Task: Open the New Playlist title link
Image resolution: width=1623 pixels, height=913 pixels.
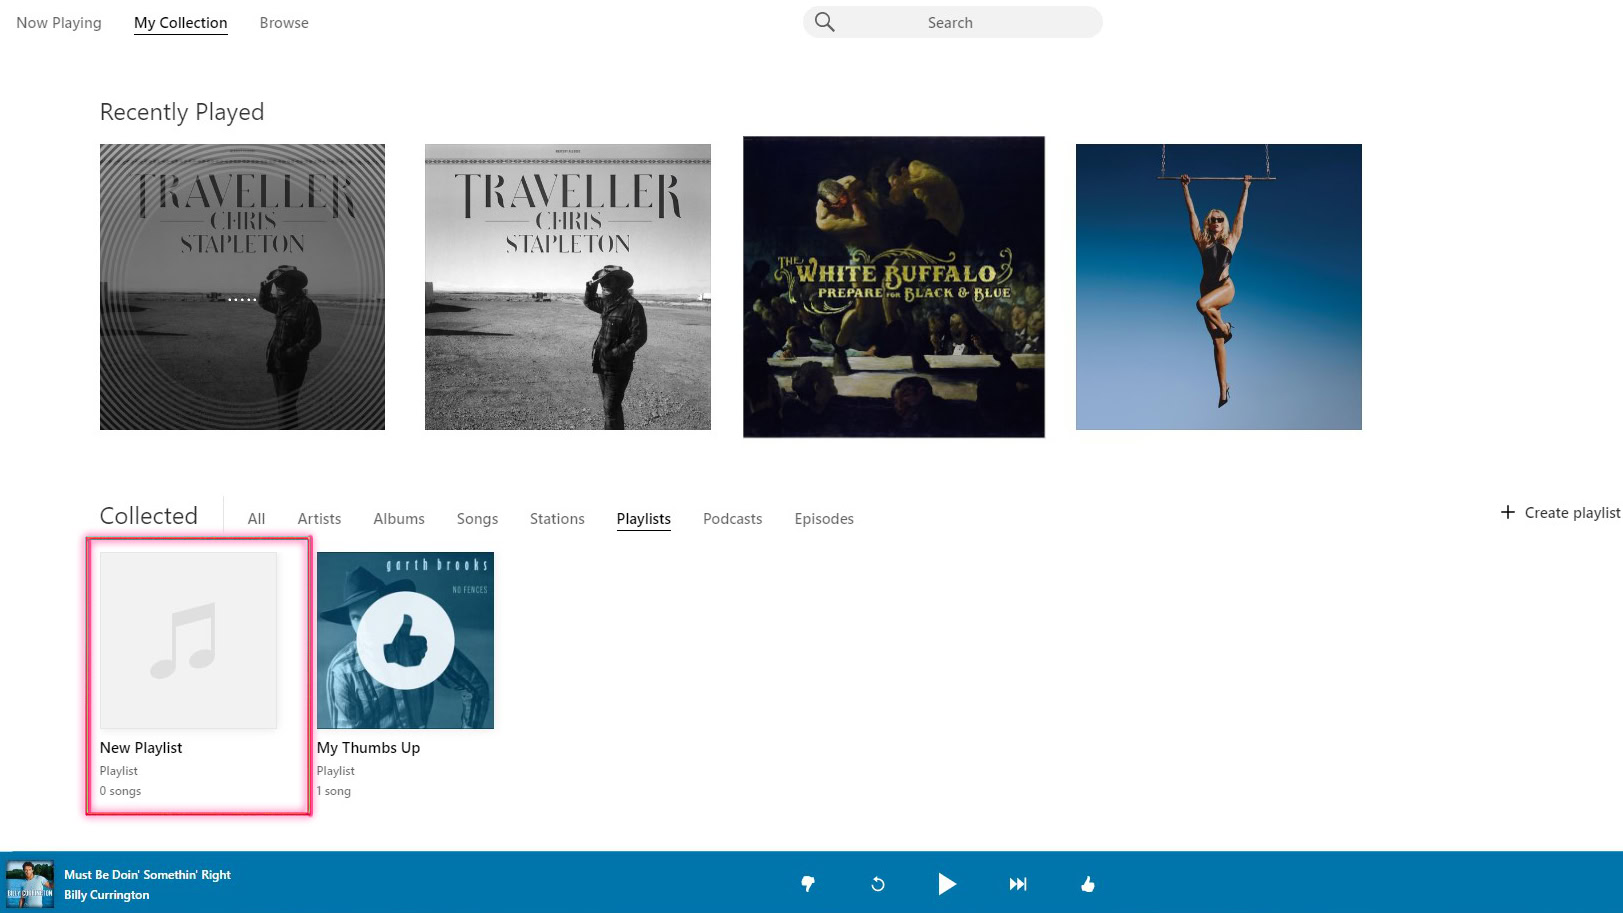Action: tap(141, 748)
